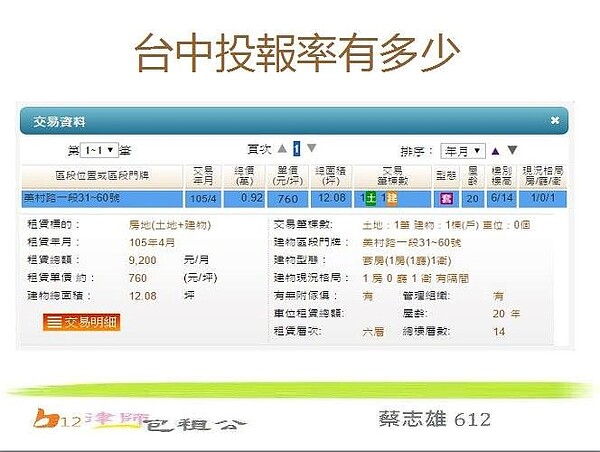Open the 交易明細 transaction details button
The height and width of the screenshot is (452, 600).
tap(82, 322)
